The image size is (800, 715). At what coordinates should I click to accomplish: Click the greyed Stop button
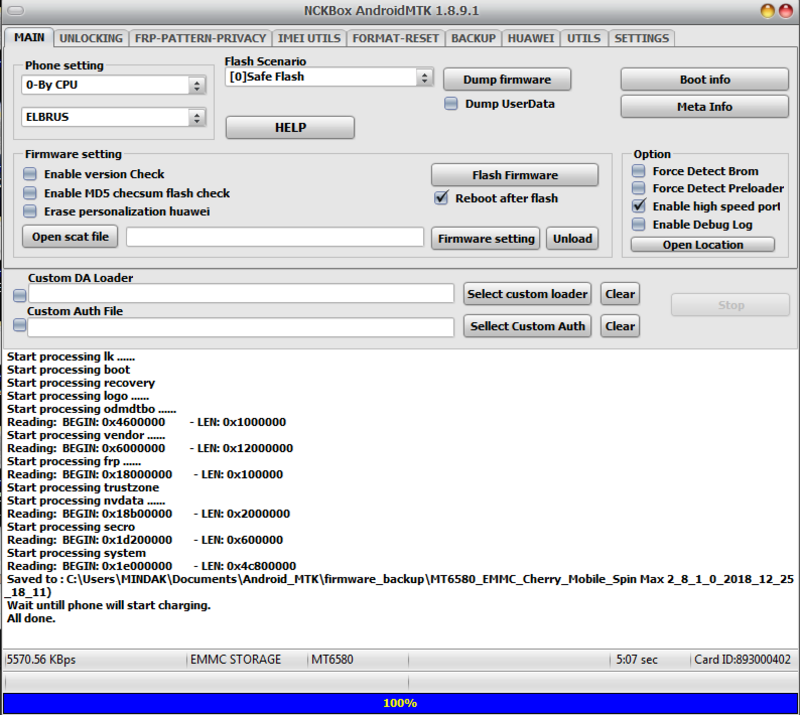(731, 305)
